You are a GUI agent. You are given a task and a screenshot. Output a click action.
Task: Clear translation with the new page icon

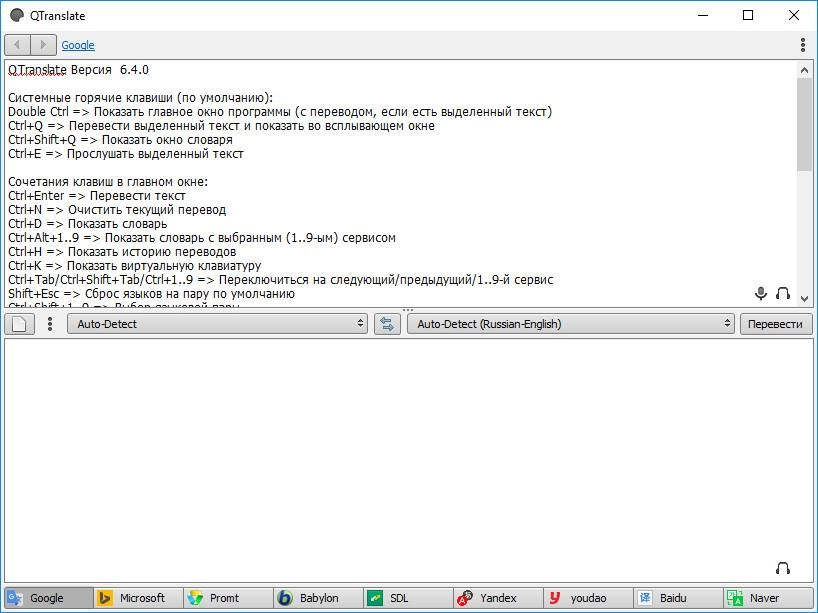click(x=20, y=324)
